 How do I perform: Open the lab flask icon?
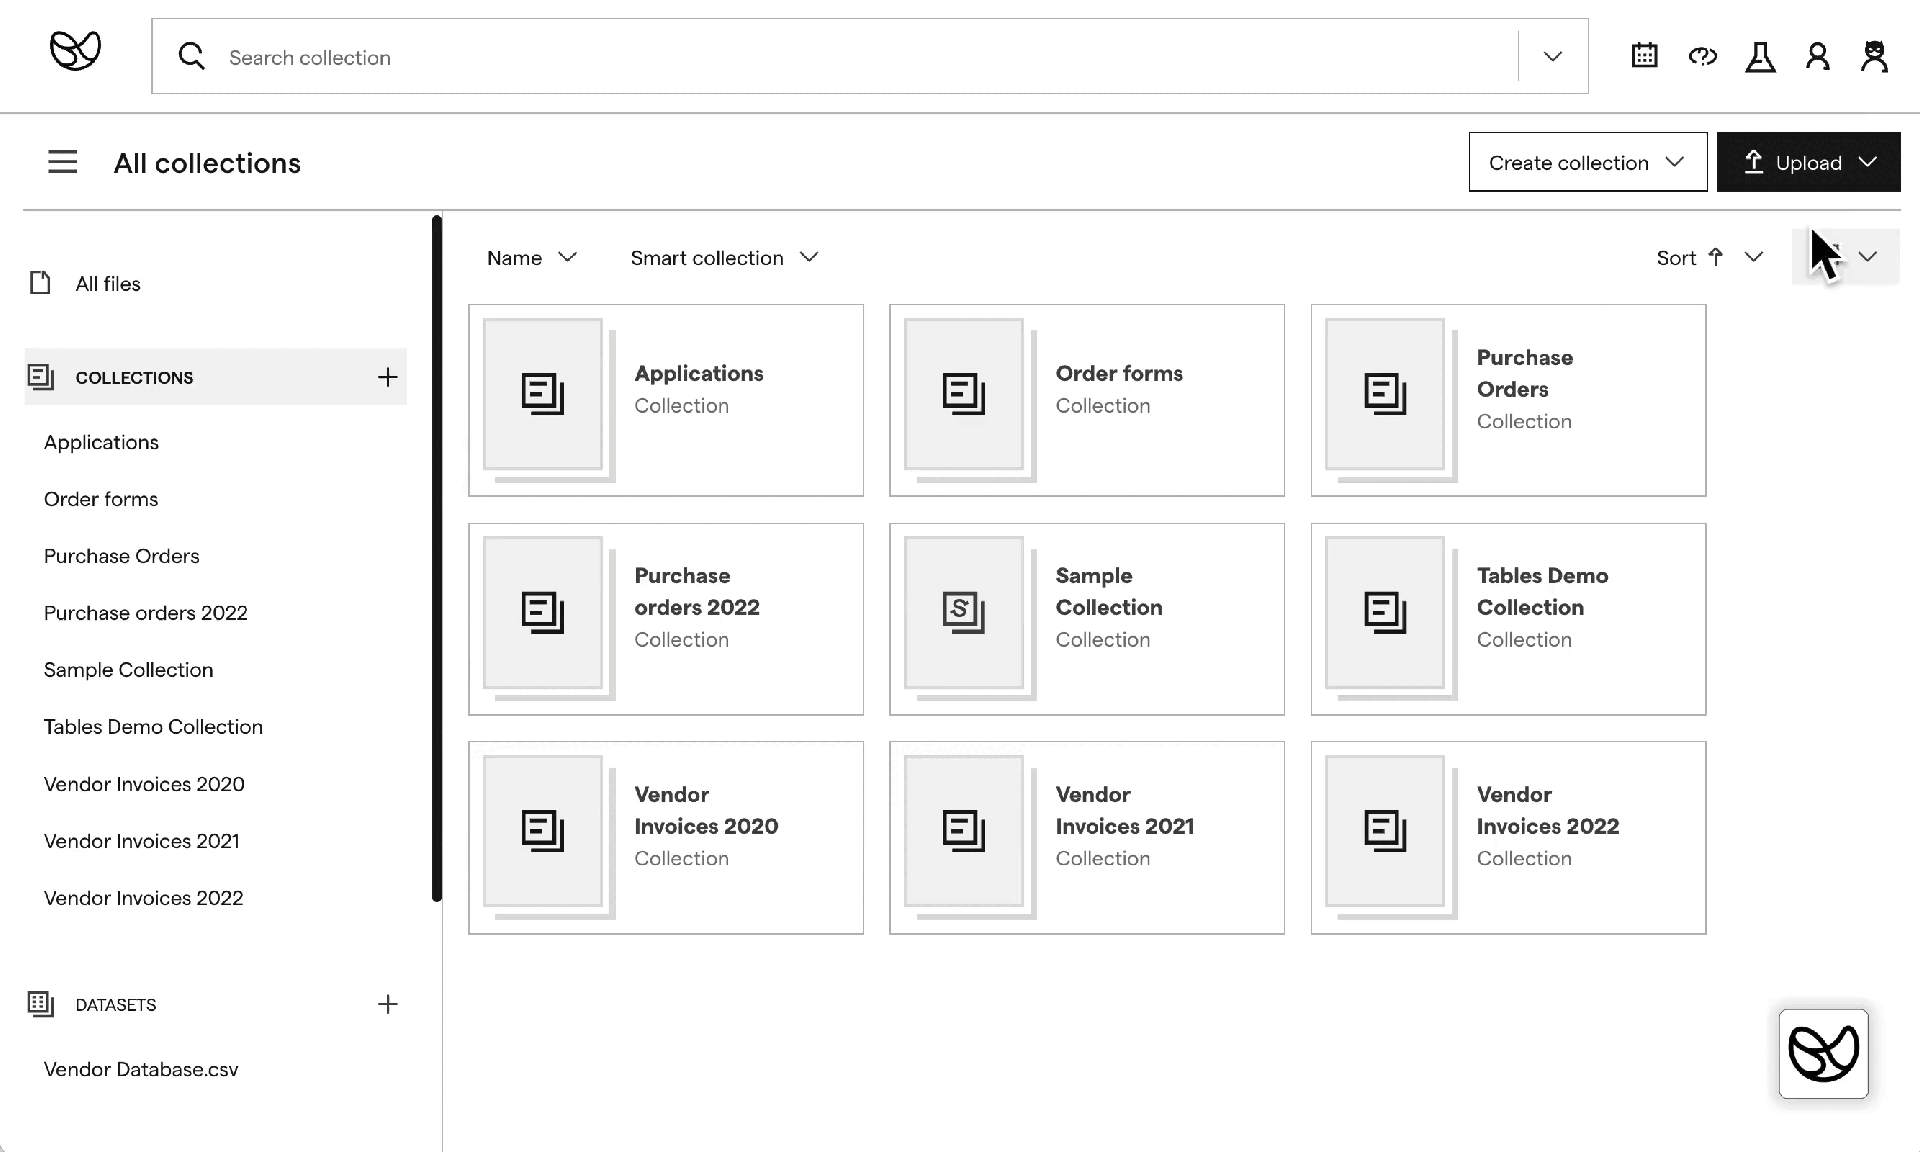[1760, 57]
